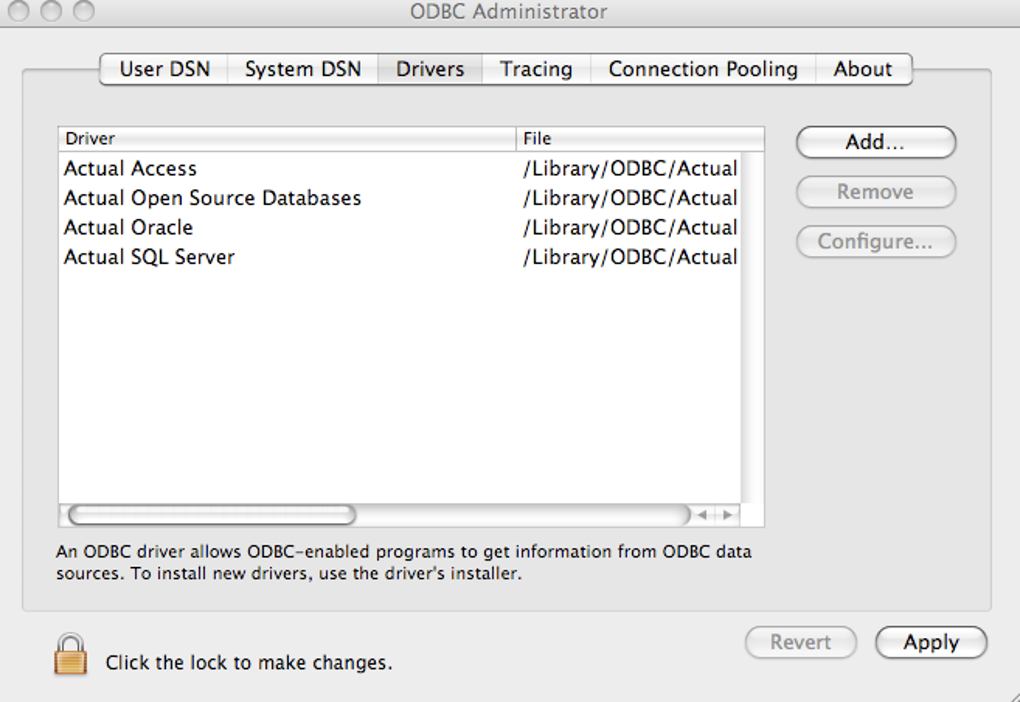Show the About tab
1020x702 pixels.
pos(862,69)
